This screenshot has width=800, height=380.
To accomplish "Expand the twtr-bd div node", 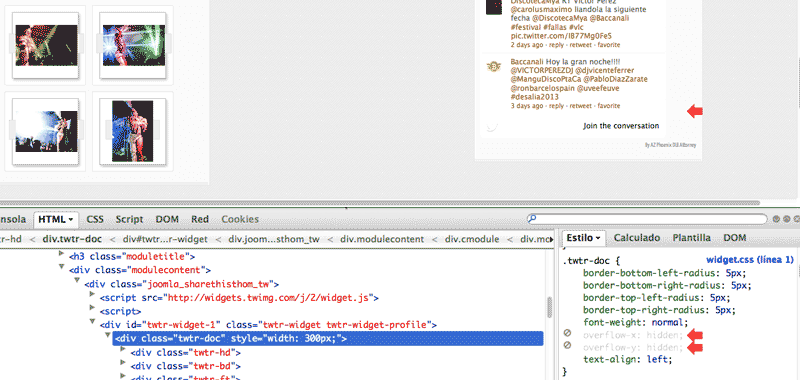I will click(123, 363).
